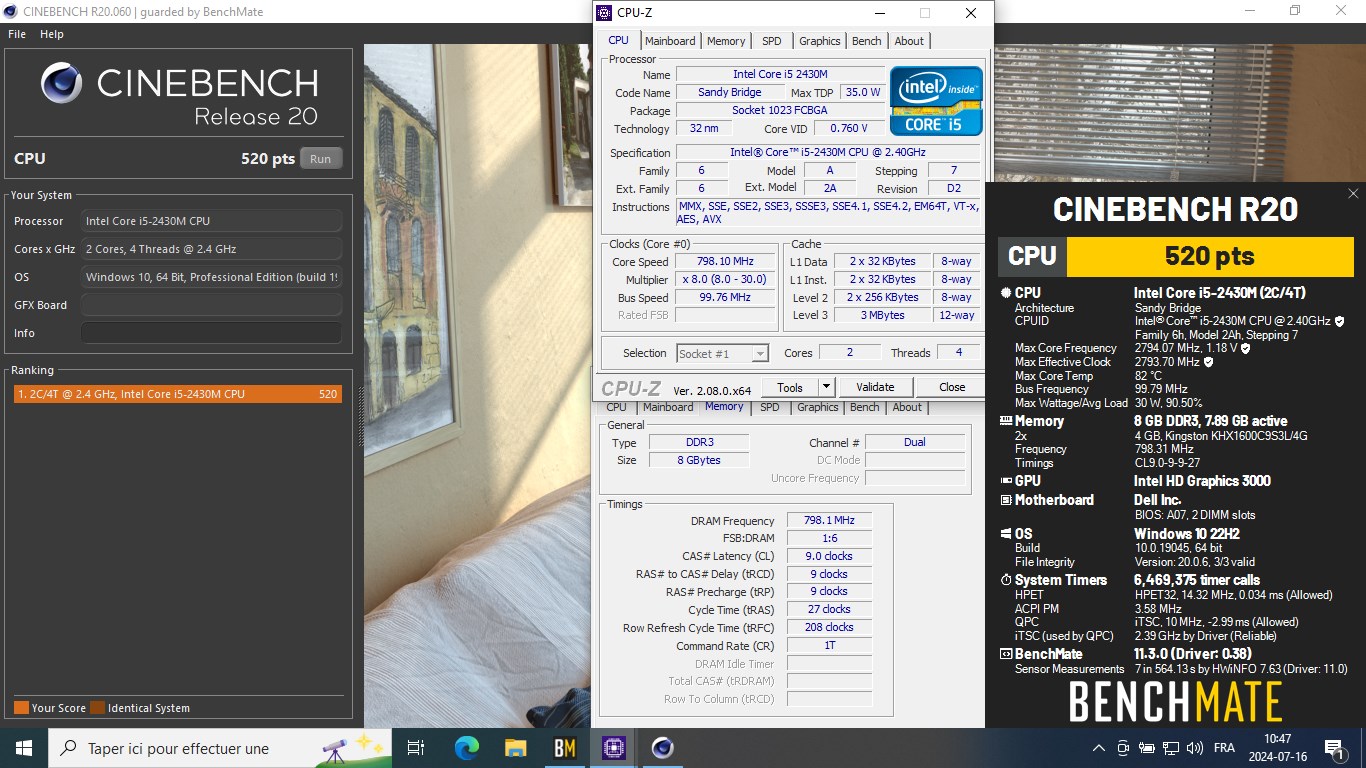Image resolution: width=1366 pixels, height=768 pixels.
Task: Click the empty Info field
Action: point(211,333)
